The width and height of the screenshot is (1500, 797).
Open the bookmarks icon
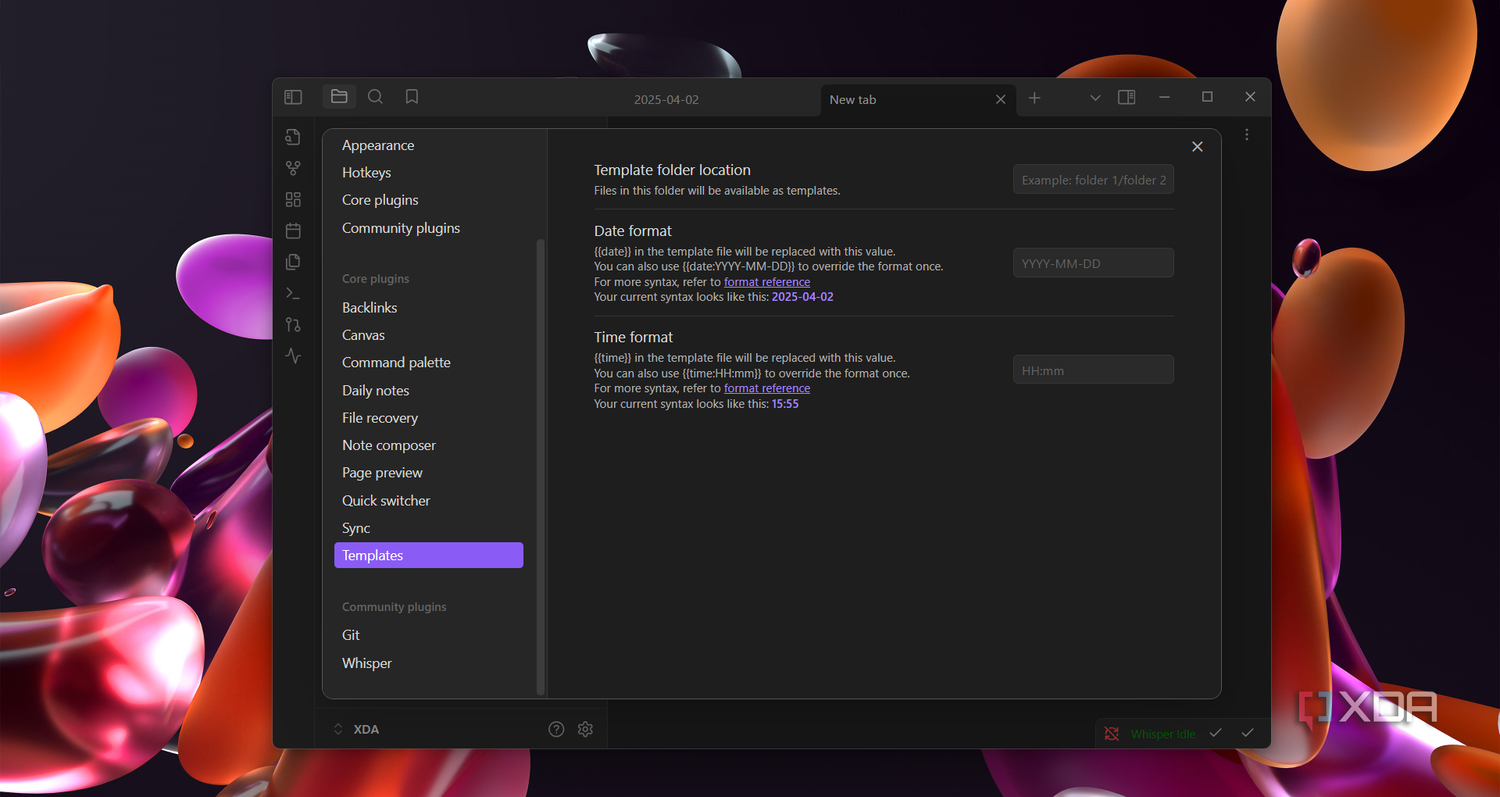412,97
